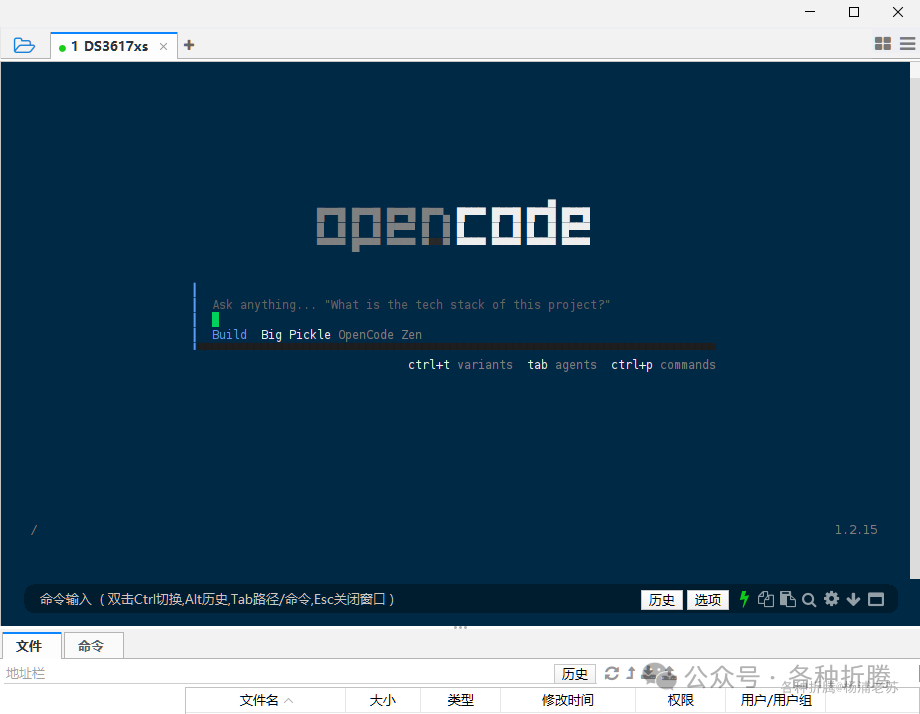Click the download arrow icon near the gear

click(x=853, y=599)
